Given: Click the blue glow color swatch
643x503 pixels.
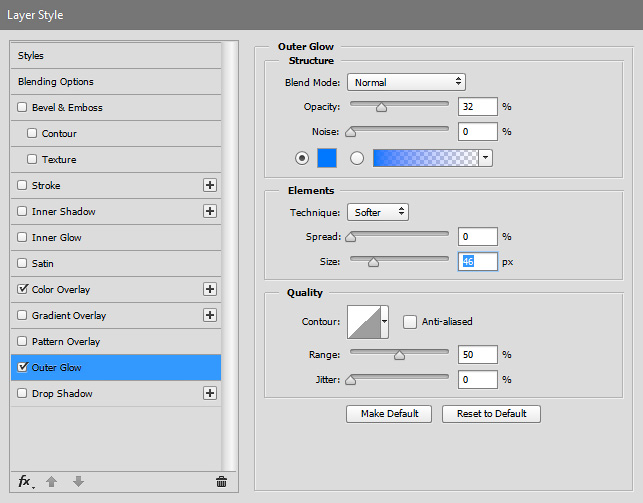Looking at the screenshot, I should pyautogui.click(x=327, y=158).
